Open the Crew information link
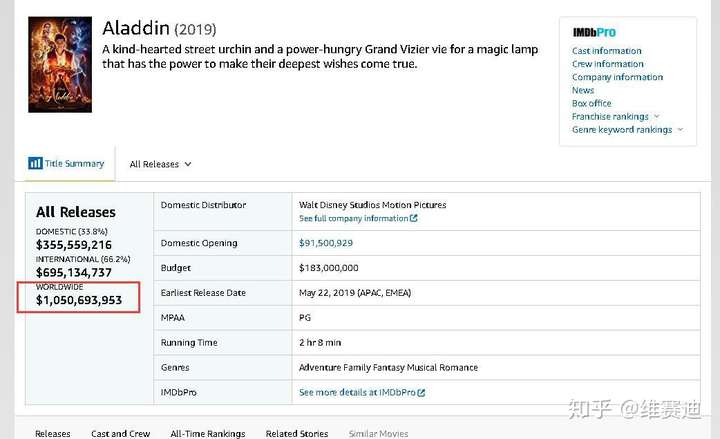Image resolution: width=720 pixels, height=439 pixels. pos(608,64)
